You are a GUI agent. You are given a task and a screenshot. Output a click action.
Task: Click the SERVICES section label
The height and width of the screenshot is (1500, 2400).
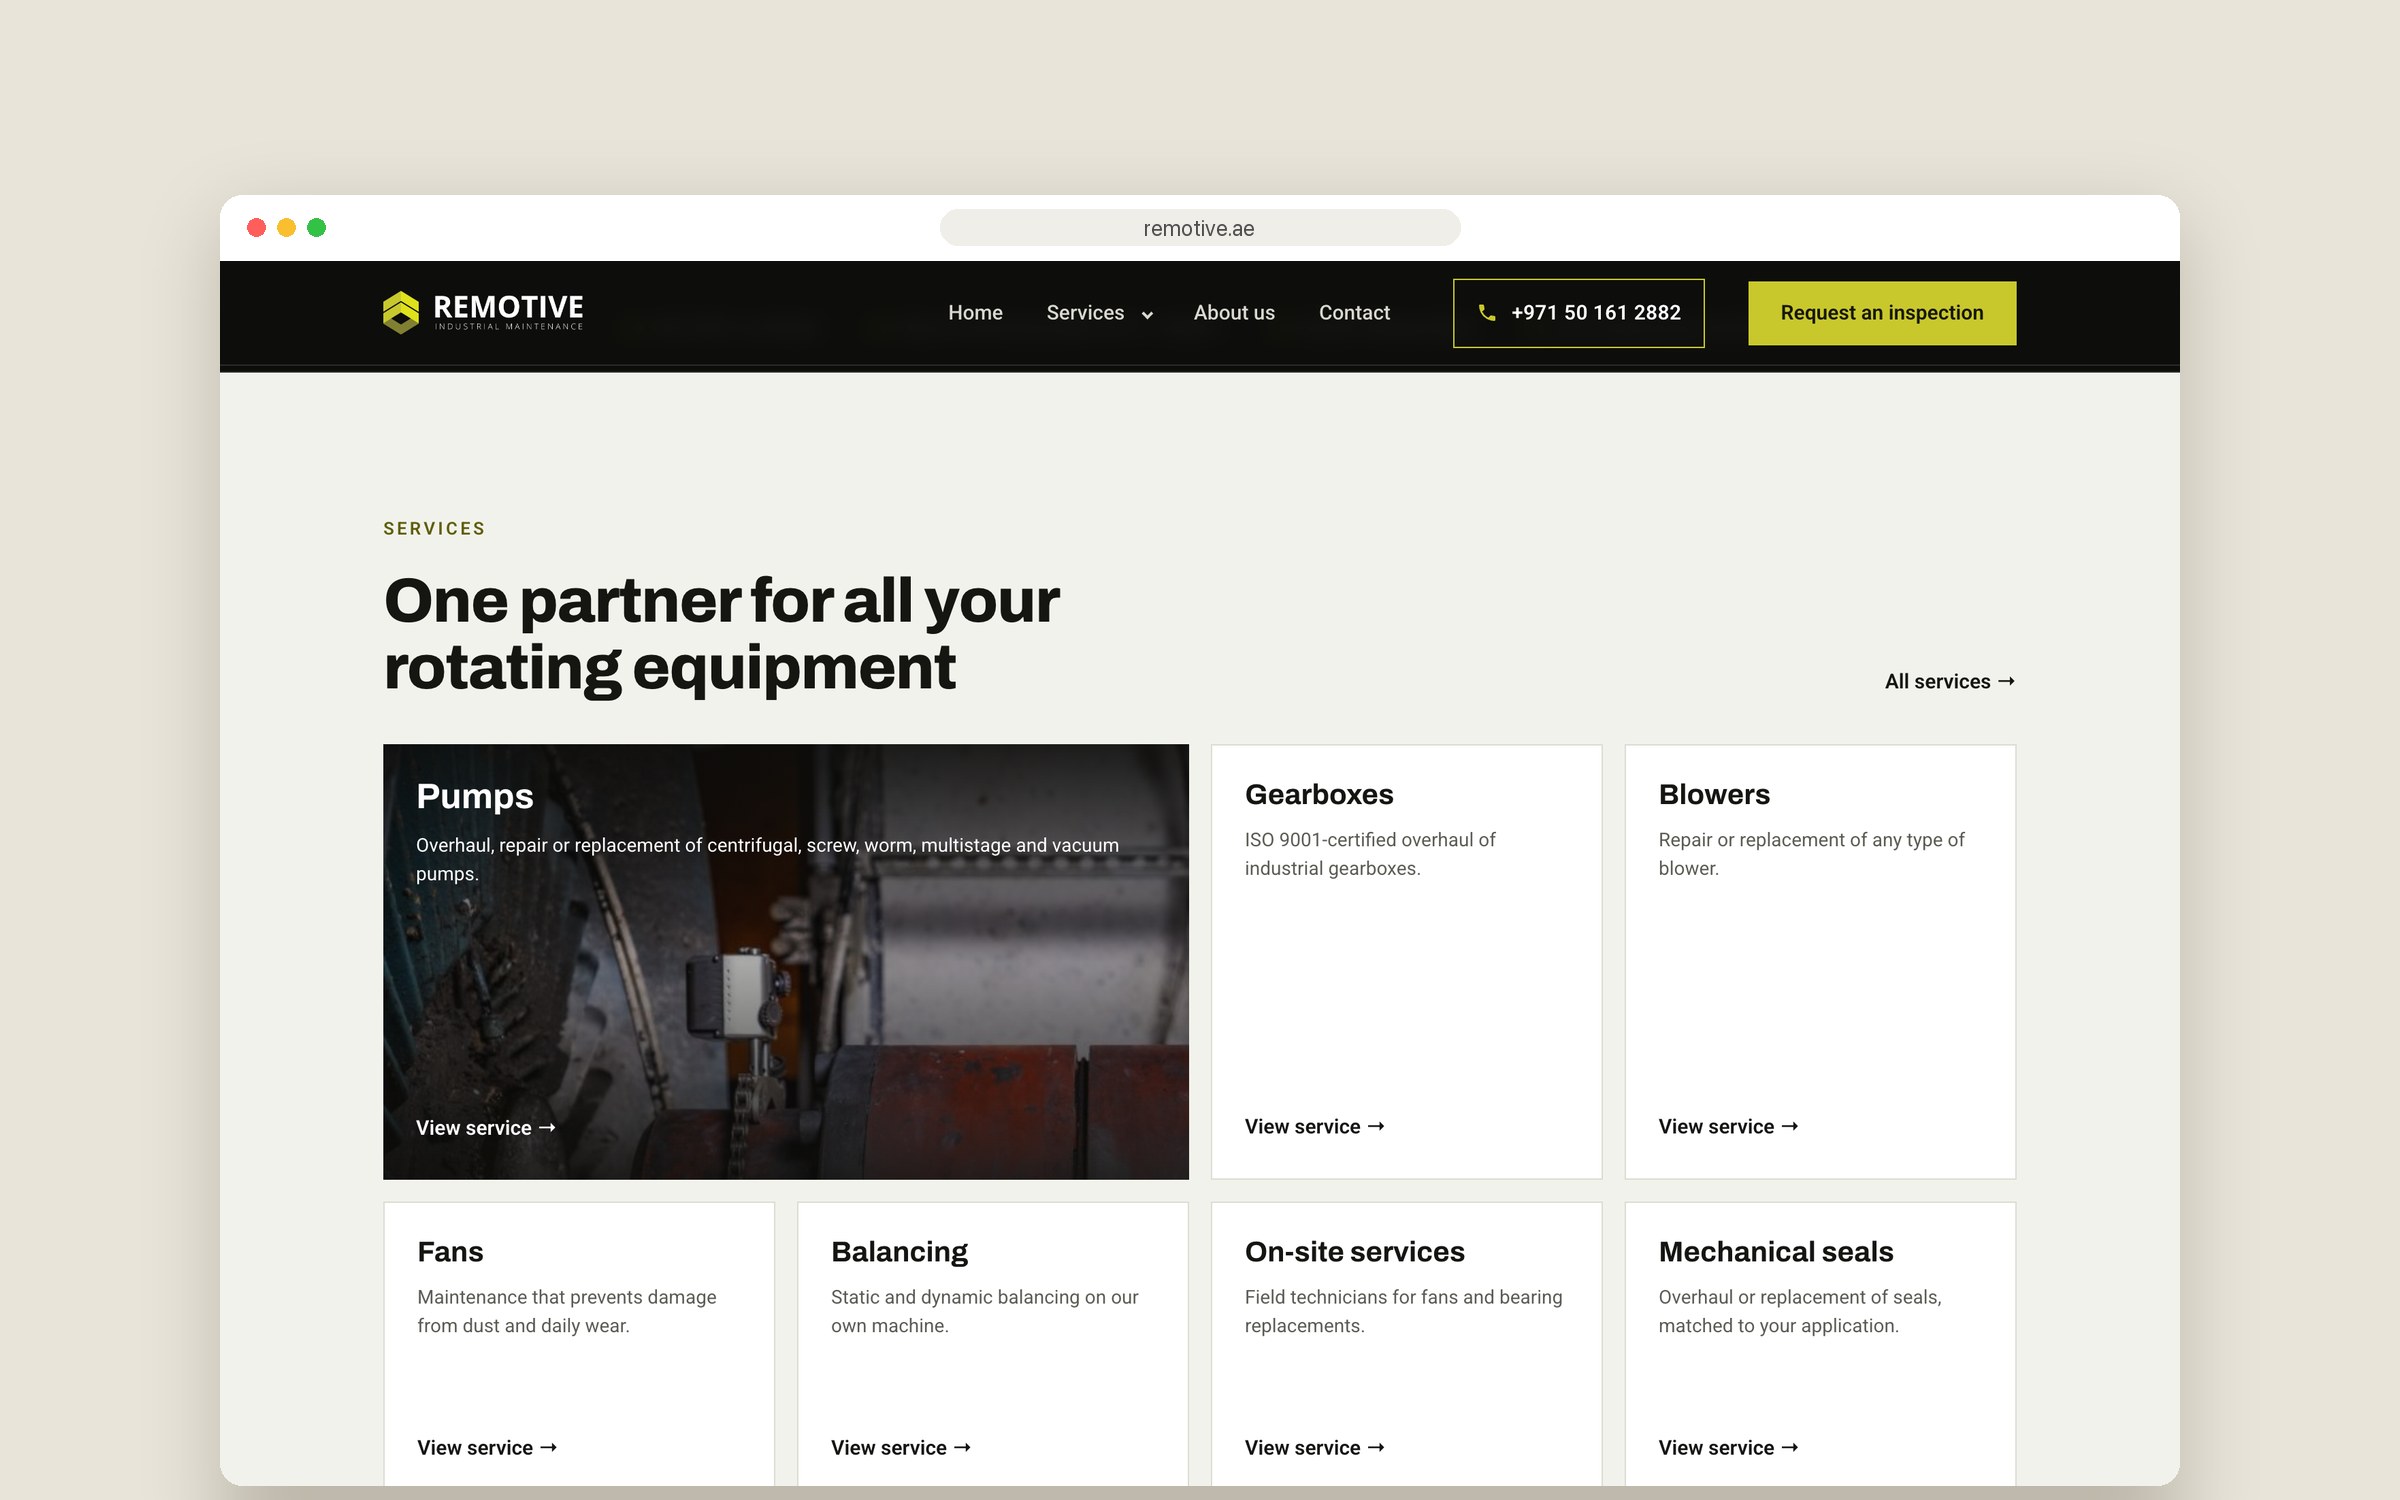click(x=434, y=529)
